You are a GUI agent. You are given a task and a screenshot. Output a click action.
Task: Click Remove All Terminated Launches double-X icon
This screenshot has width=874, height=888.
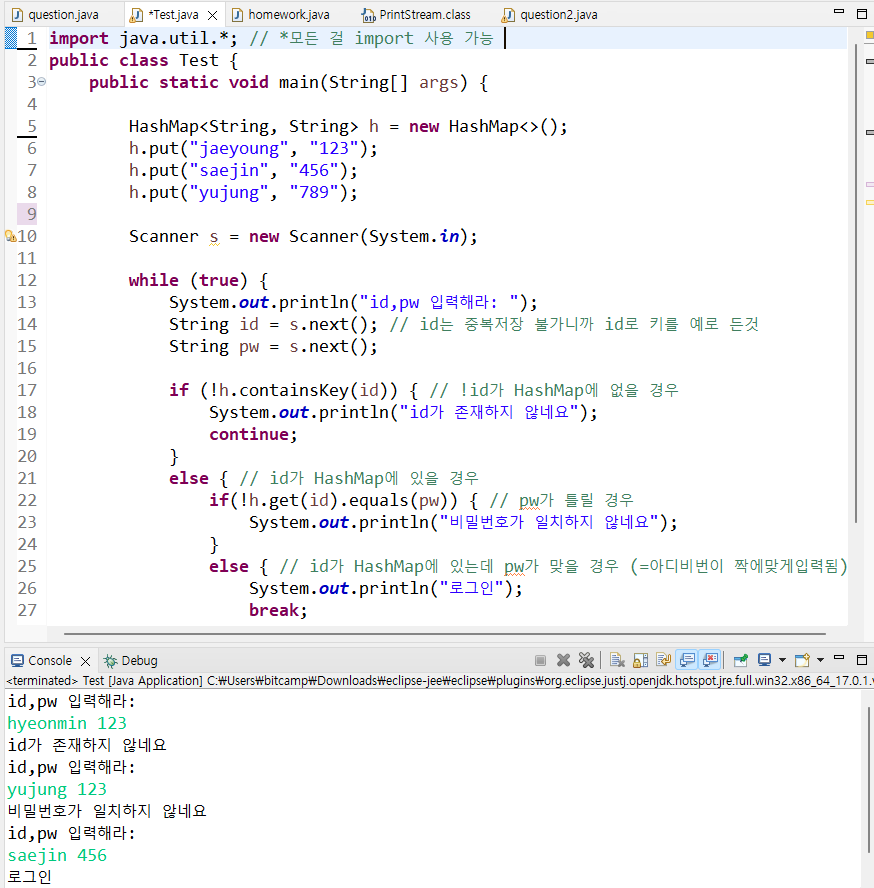586,660
